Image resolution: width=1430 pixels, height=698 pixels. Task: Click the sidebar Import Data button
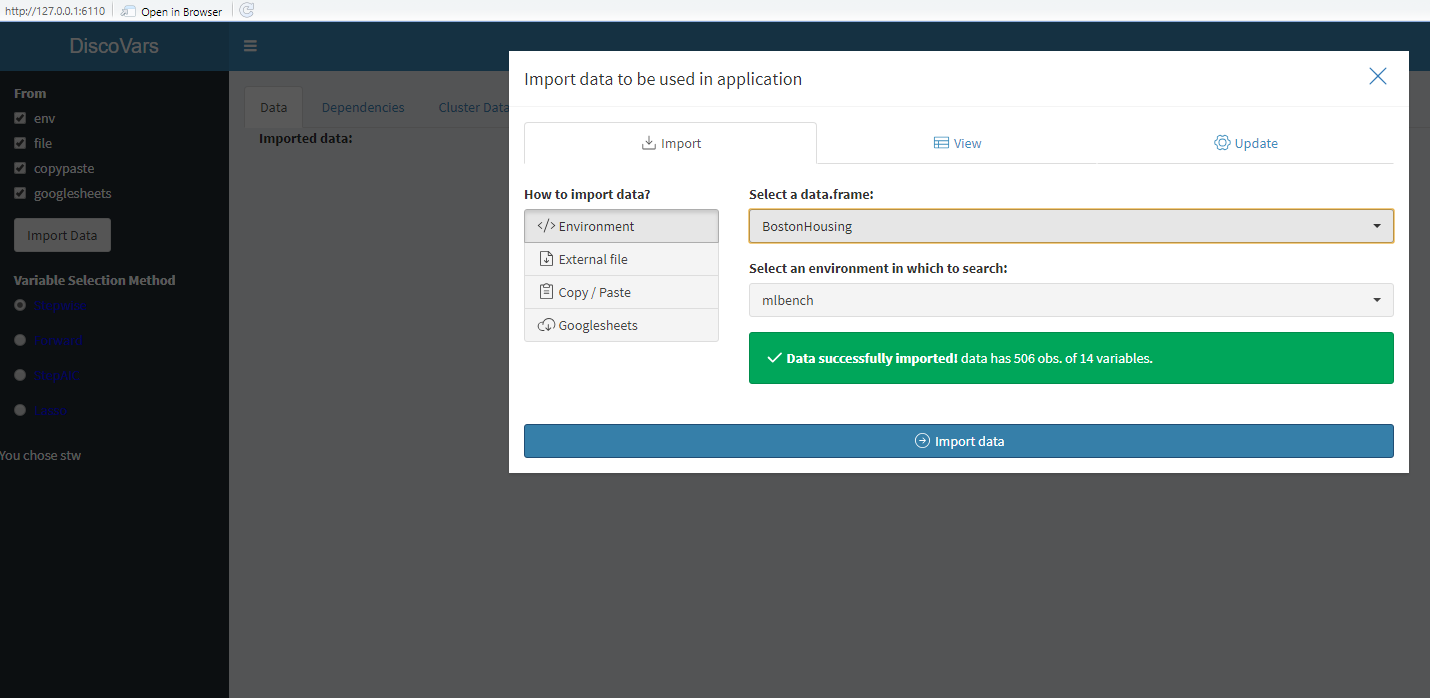[62, 235]
